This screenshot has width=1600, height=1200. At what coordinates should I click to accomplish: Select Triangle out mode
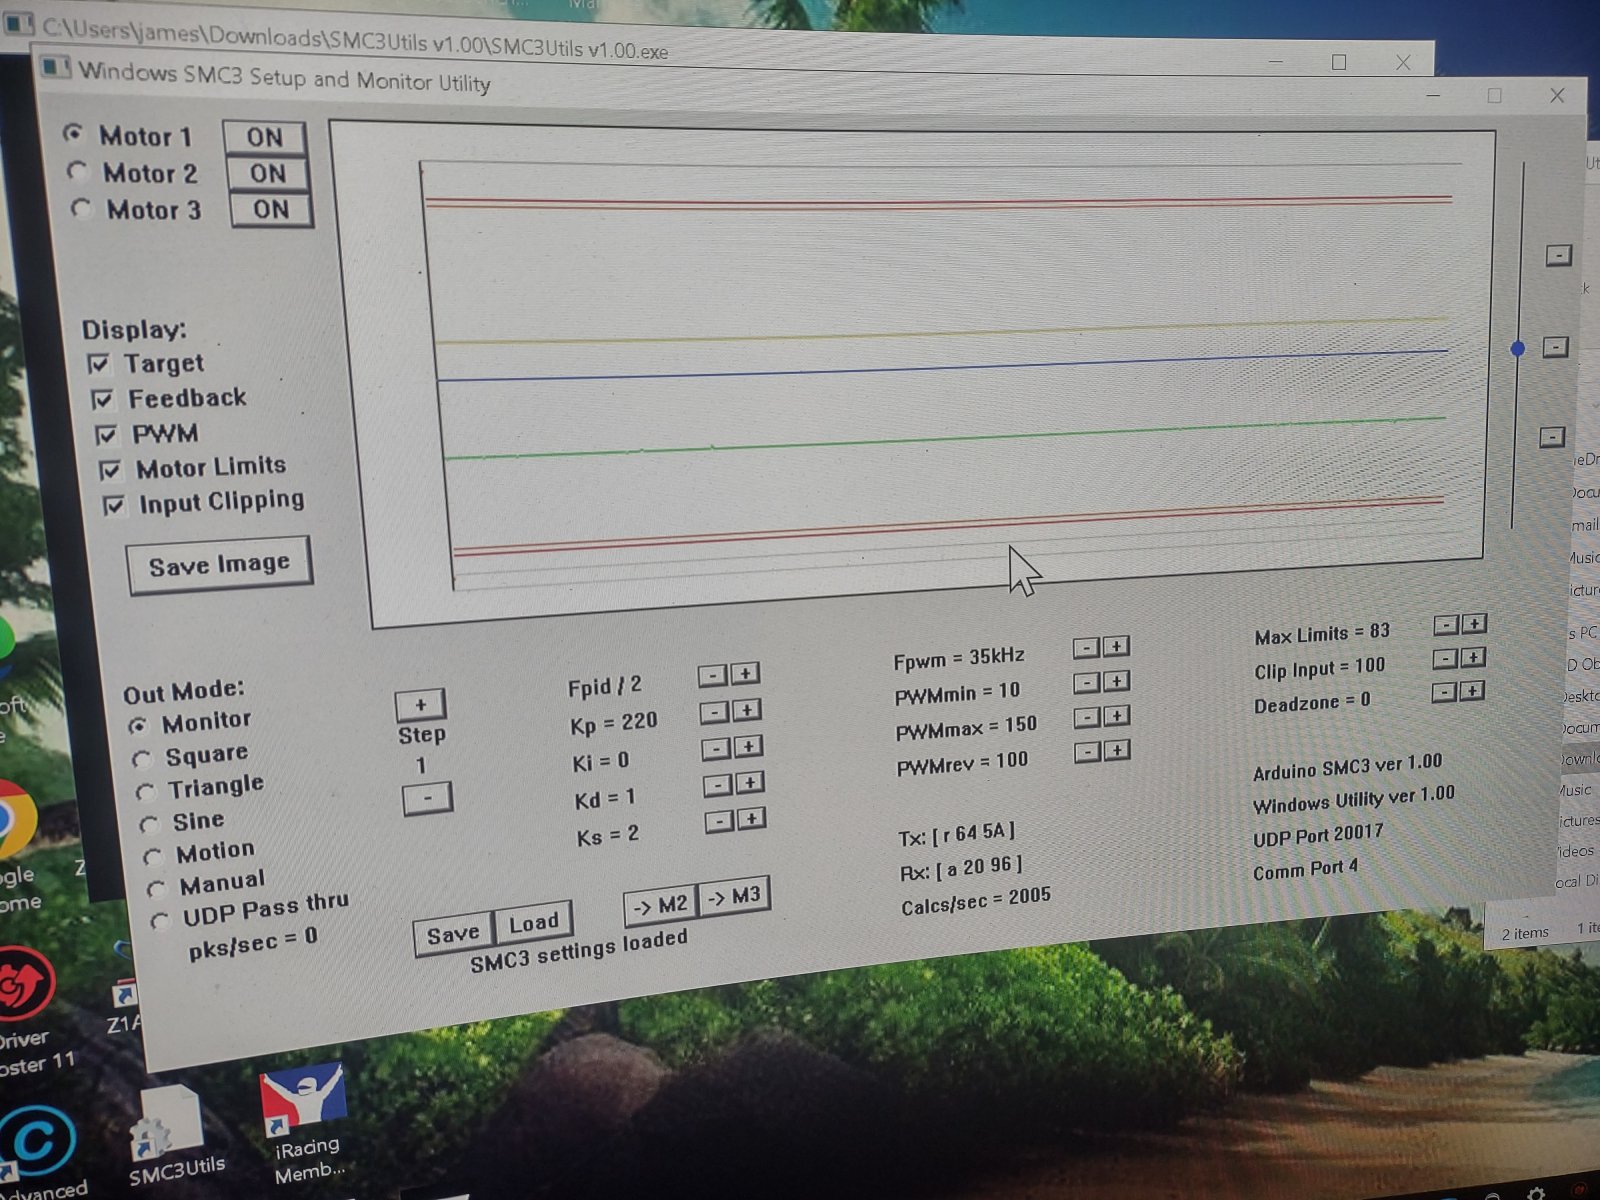146,792
